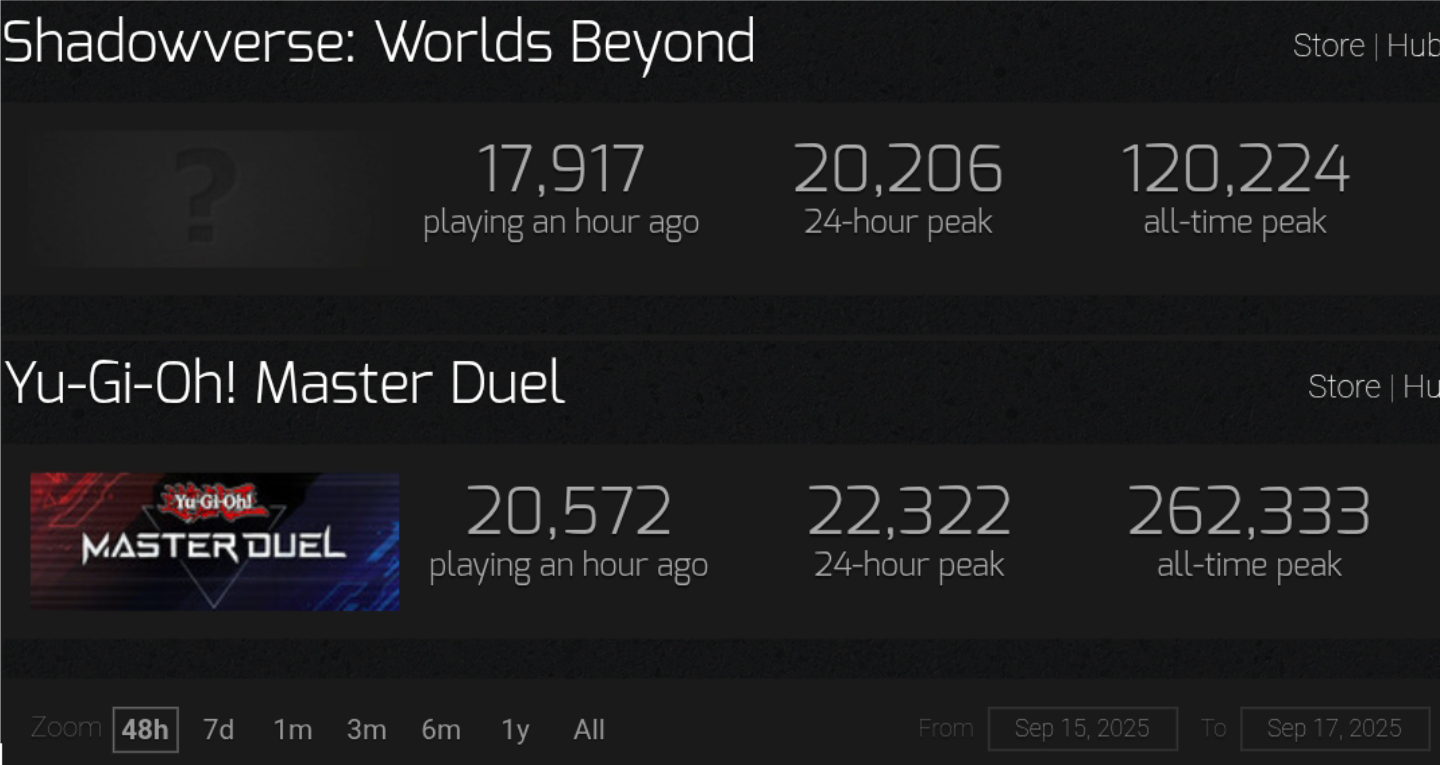Click the Shadowverse: Worlds Beyond title
This screenshot has height=765, width=1440.
tap(378, 42)
